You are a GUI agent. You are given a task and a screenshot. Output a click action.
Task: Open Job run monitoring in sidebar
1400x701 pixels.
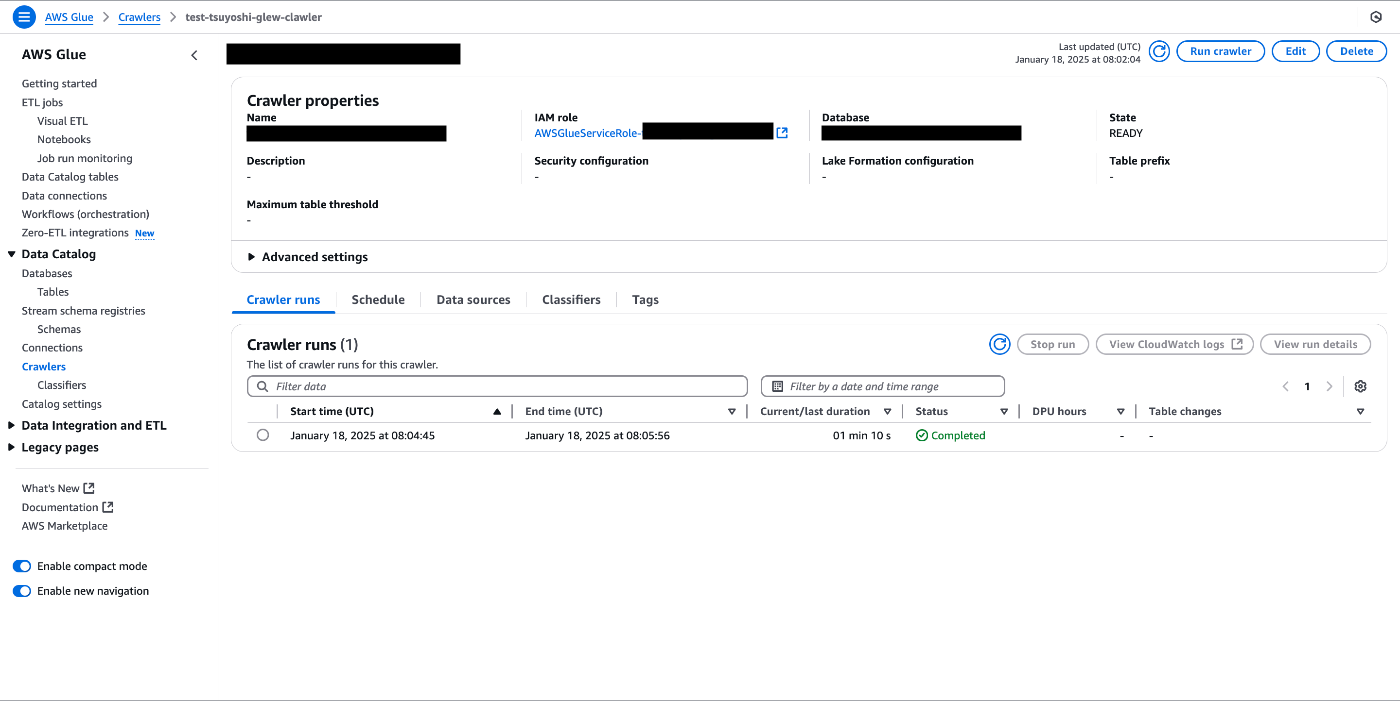tap(85, 158)
